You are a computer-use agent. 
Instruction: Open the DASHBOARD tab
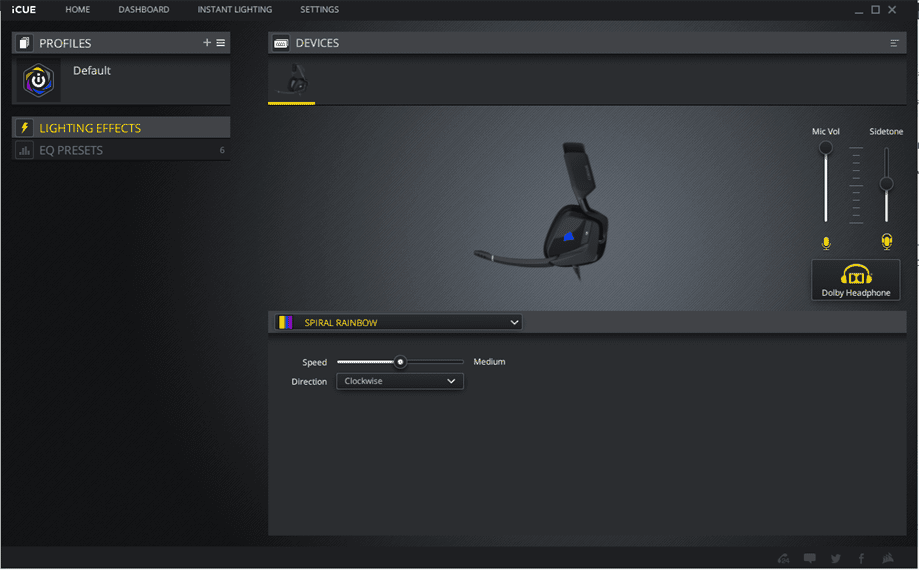144,9
